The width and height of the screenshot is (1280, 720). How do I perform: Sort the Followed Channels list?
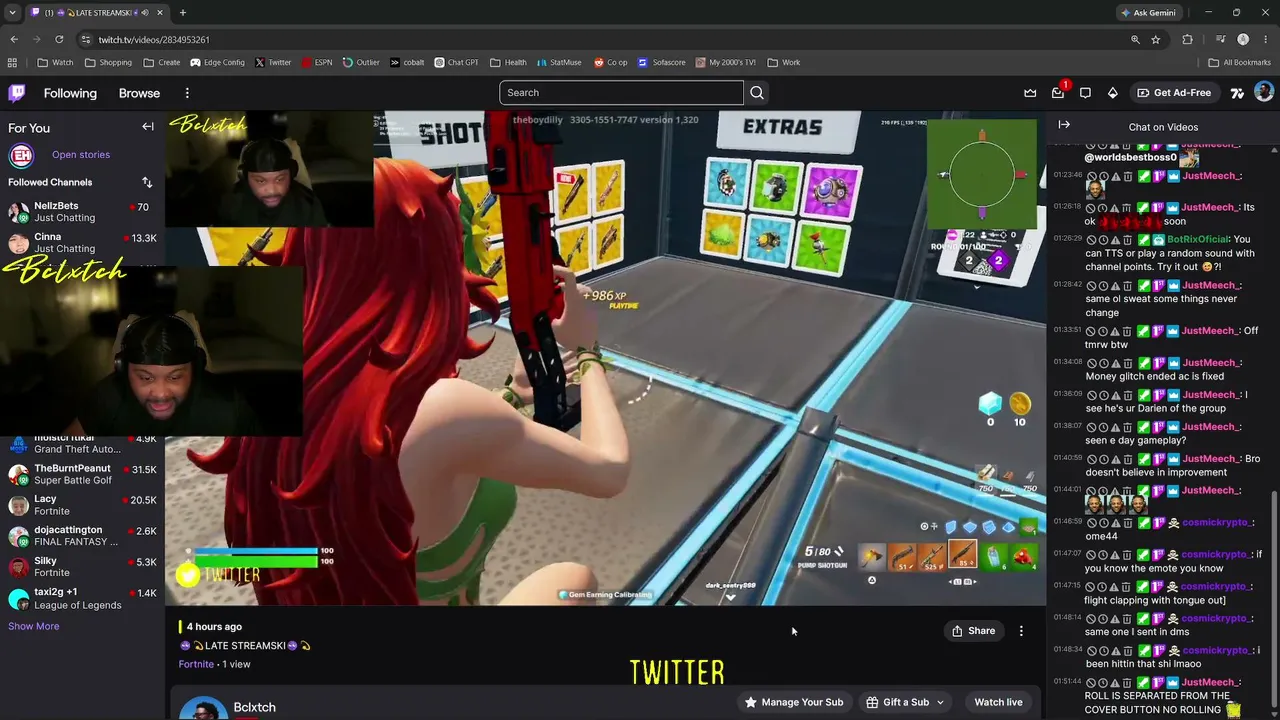(x=147, y=182)
